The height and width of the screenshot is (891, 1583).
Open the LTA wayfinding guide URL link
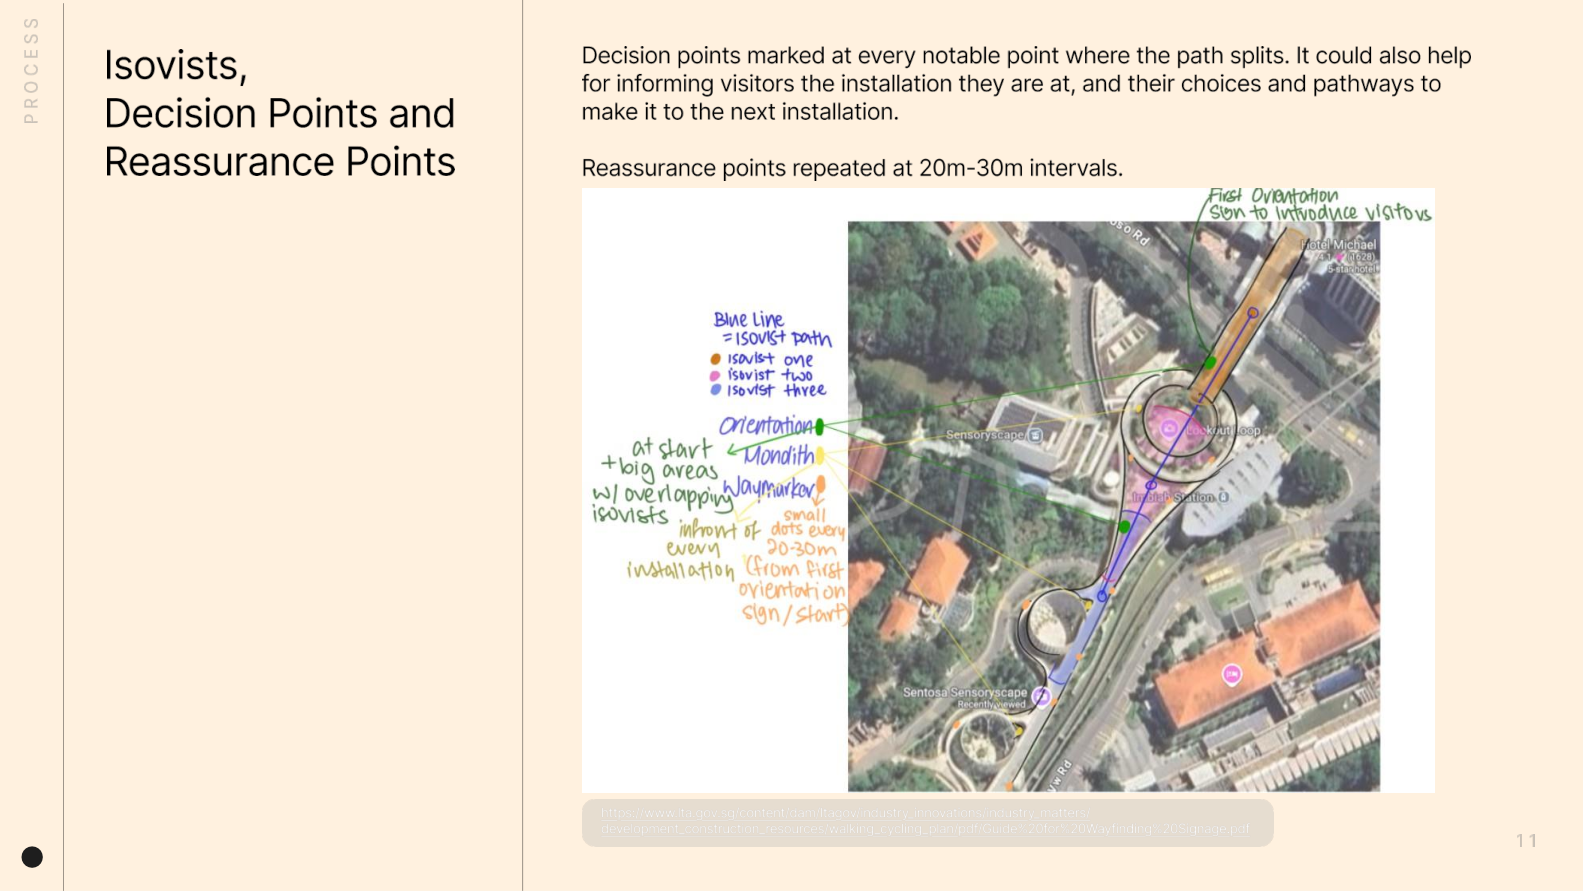point(925,821)
